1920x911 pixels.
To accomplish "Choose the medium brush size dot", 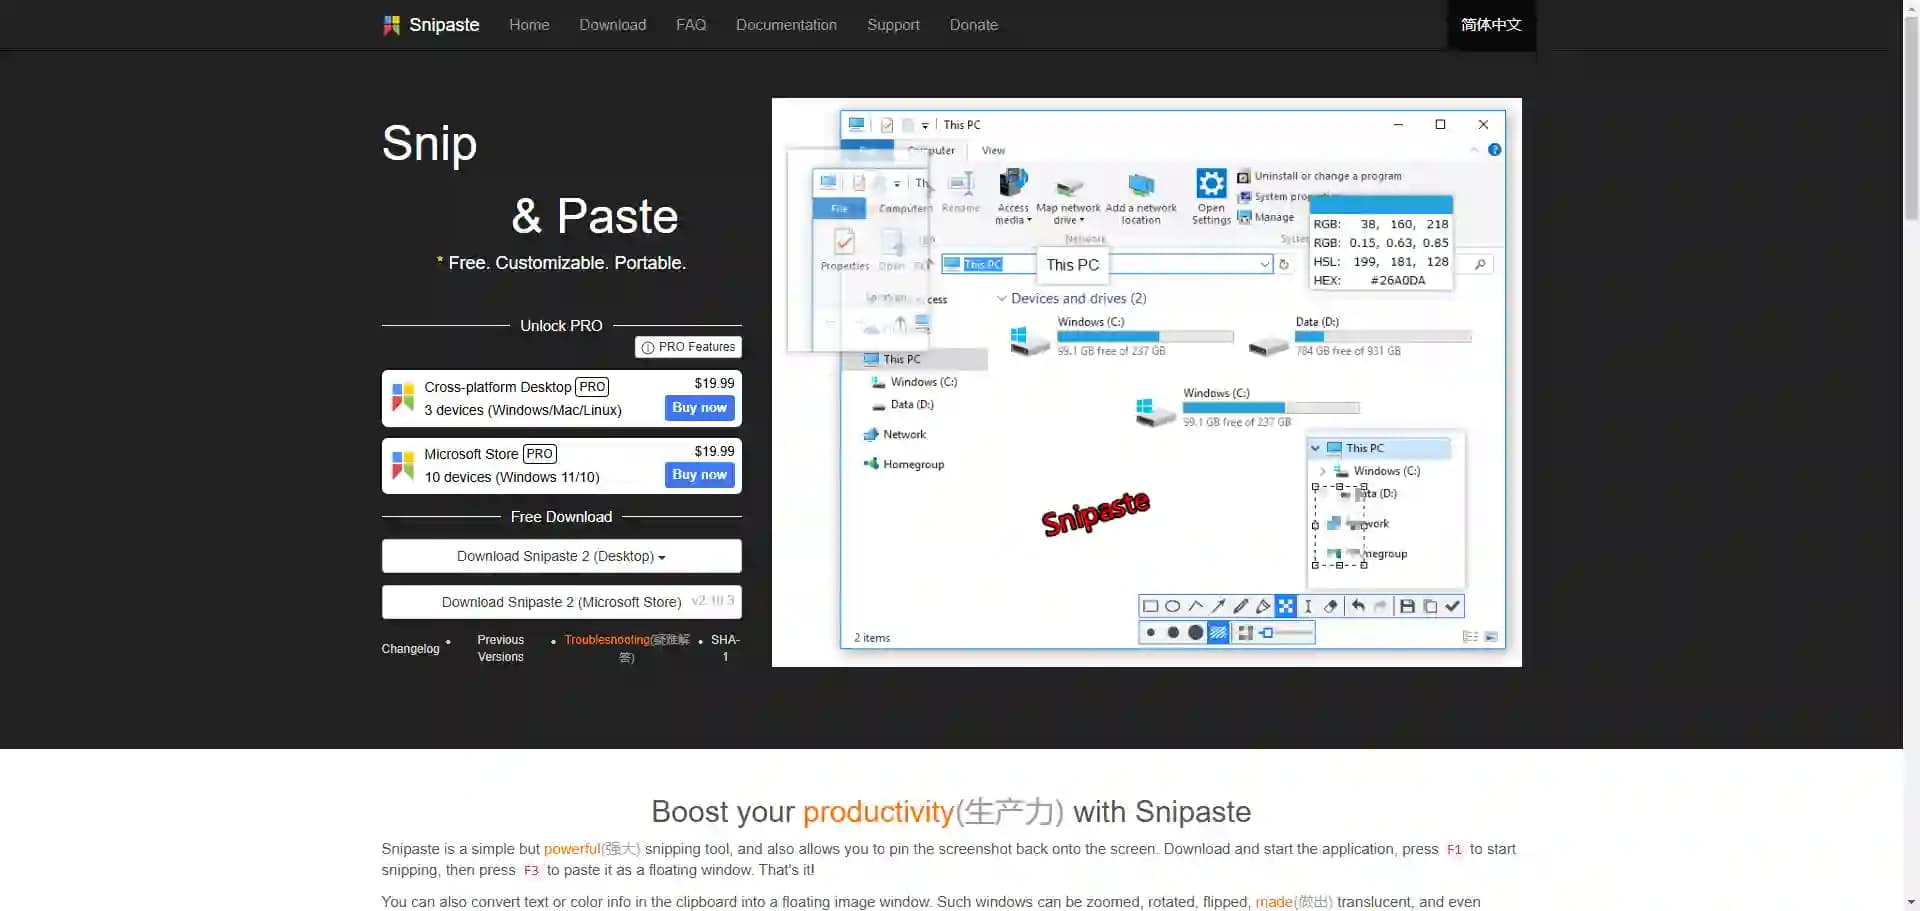I will point(1173,632).
